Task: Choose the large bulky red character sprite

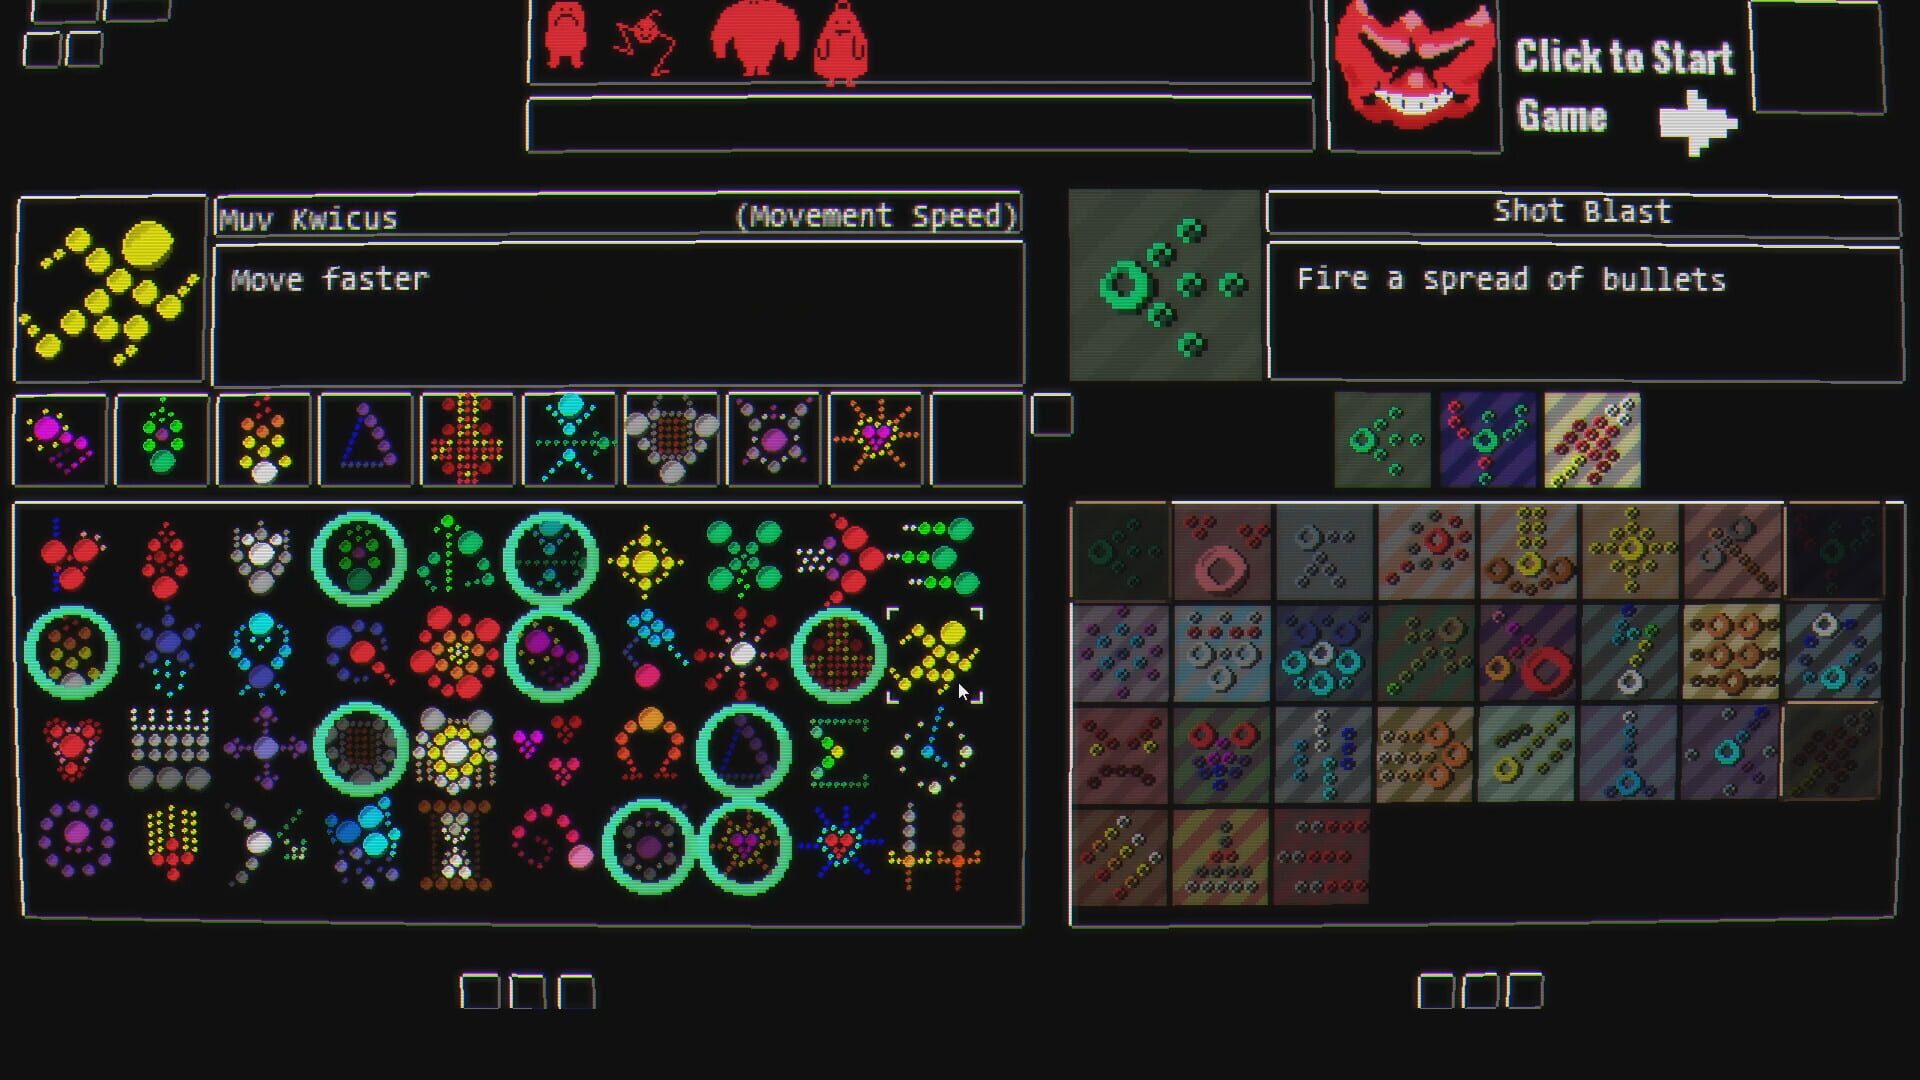Action: click(755, 40)
